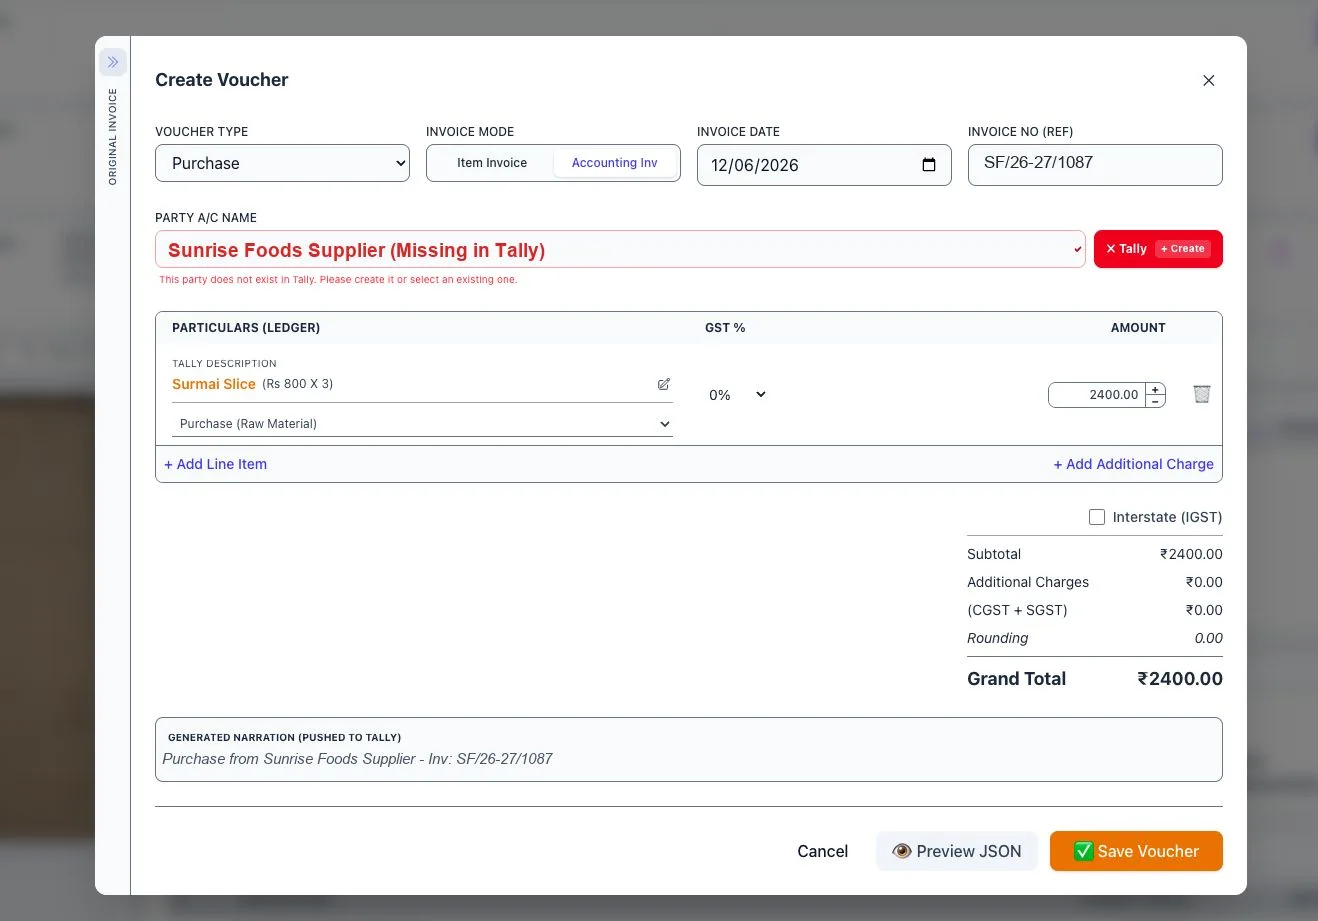Image resolution: width=1318 pixels, height=921 pixels.
Task: Click the Surmai Slice description text
Action: tap(214, 384)
